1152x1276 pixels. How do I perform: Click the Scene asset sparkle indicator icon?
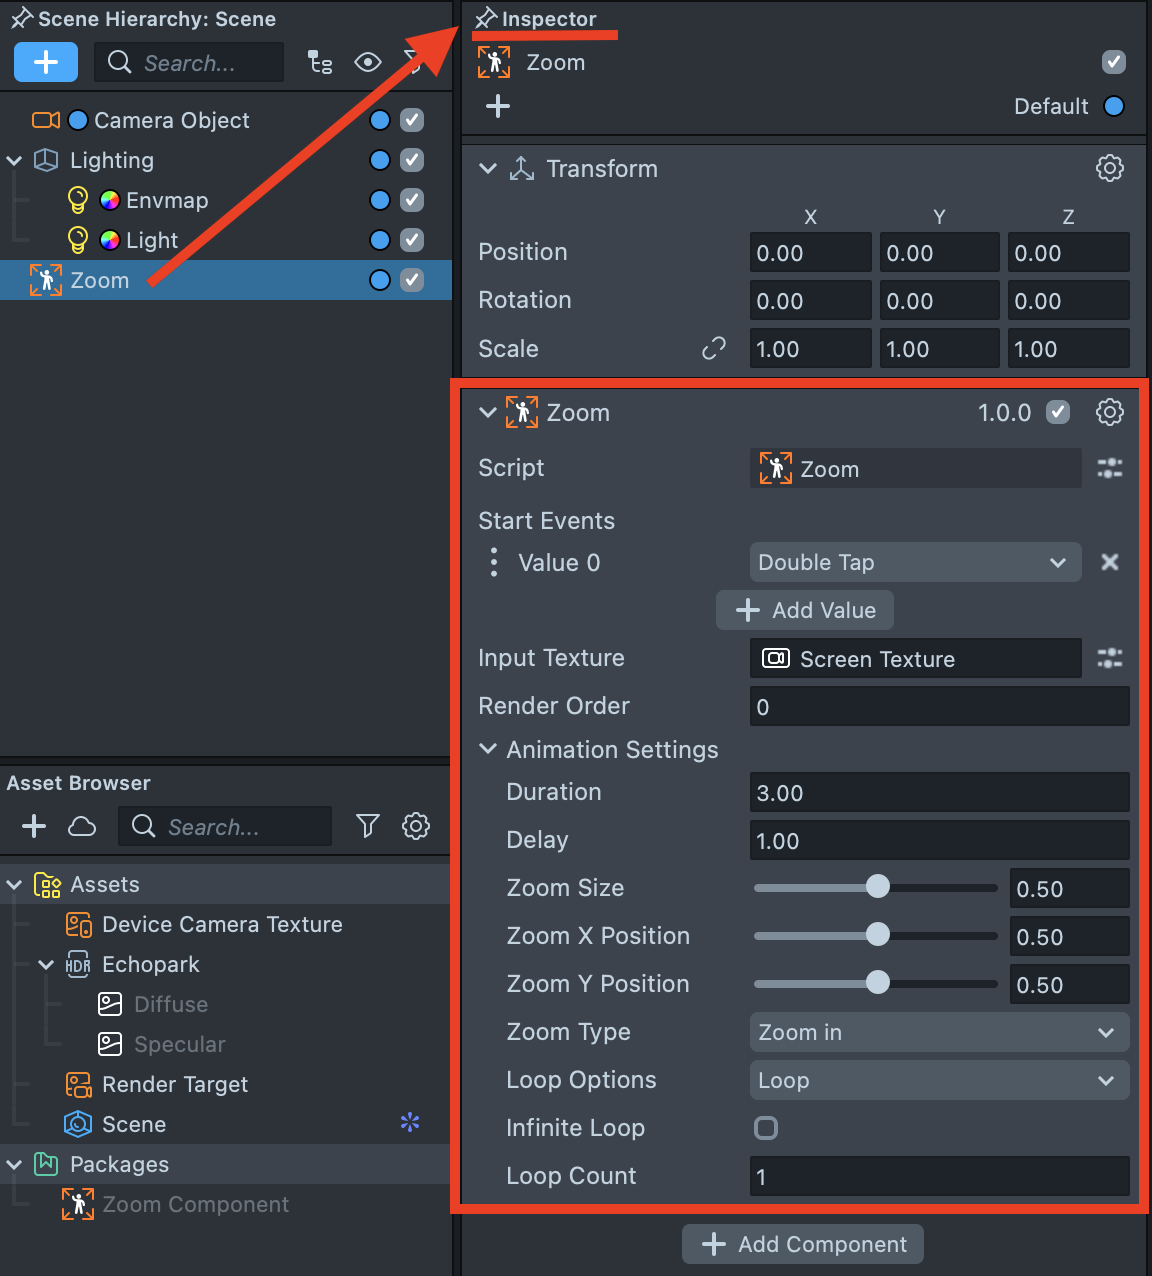tap(410, 1123)
